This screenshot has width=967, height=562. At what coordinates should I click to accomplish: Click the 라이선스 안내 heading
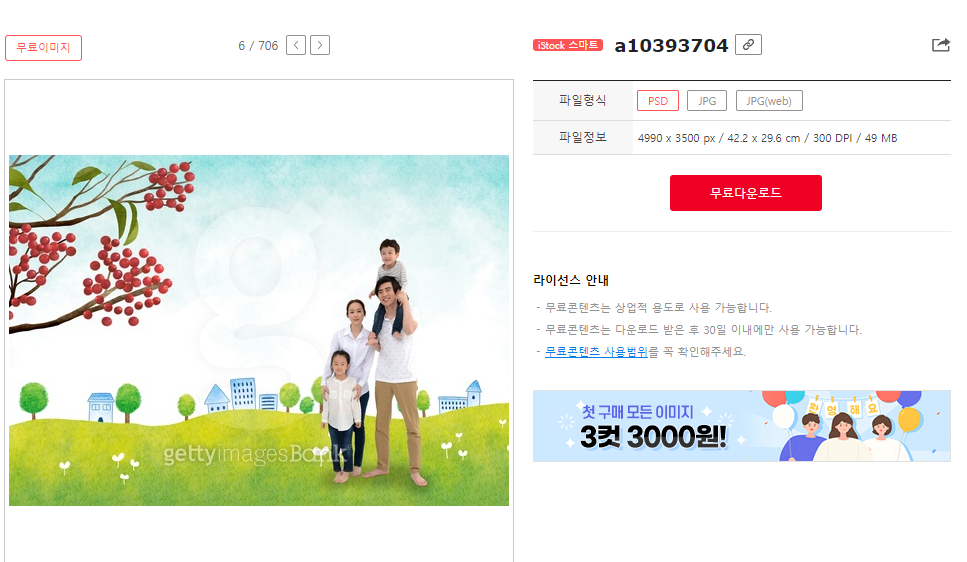[x=571, y=280]
